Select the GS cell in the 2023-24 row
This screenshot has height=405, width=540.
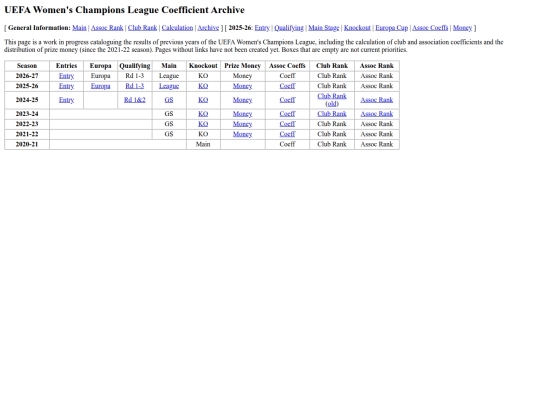click(169, 114)
